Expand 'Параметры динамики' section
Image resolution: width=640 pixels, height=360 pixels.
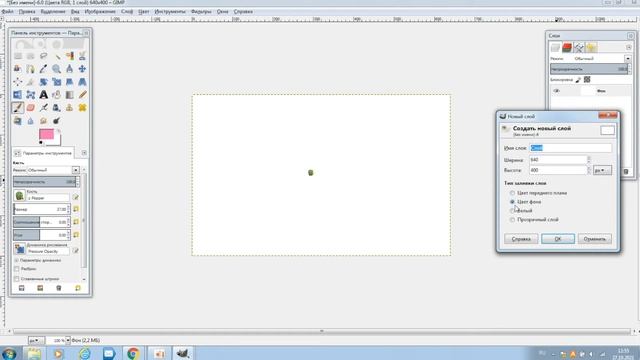pyautogui.click(x=17, y=260)
